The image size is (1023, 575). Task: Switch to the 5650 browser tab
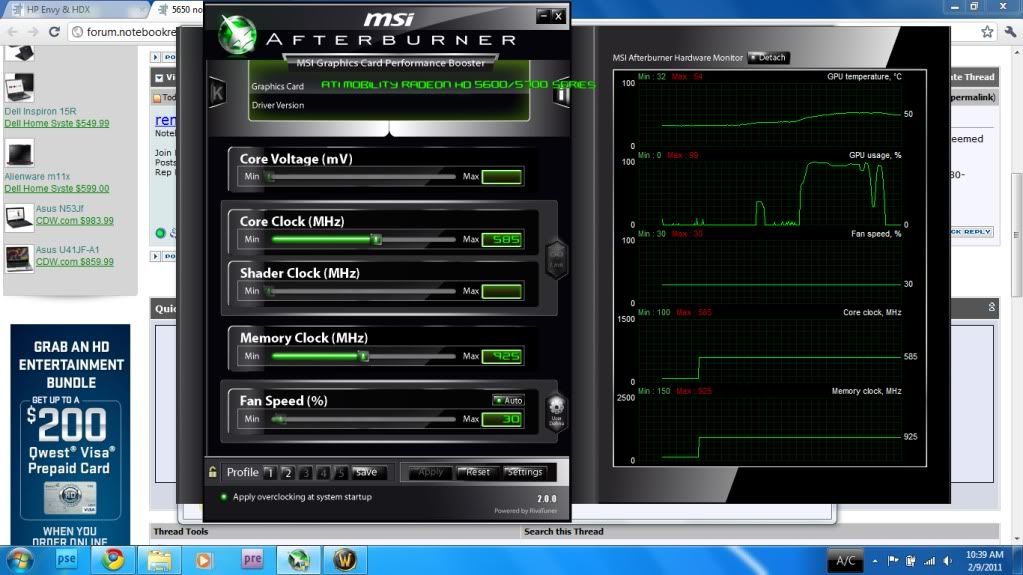[x=178, y=9]
